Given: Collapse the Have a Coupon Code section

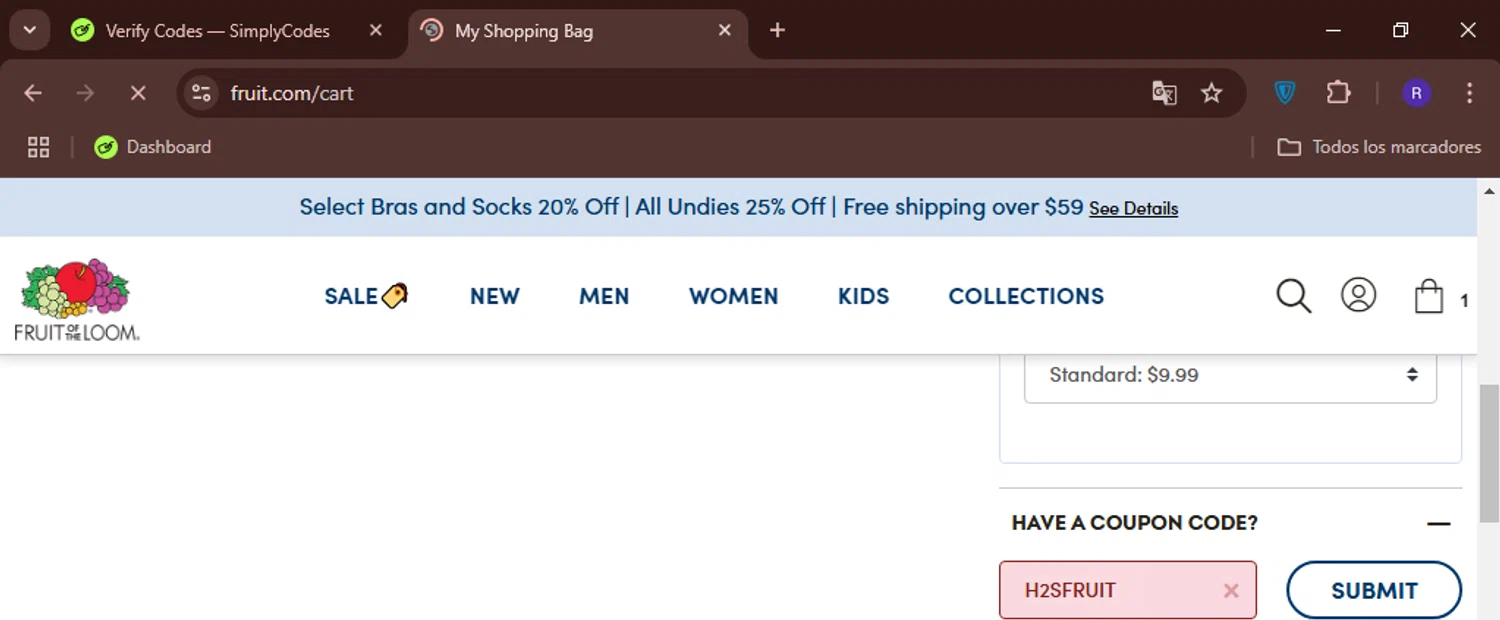Looking at the screenshot, I should tap(1438, 523).
